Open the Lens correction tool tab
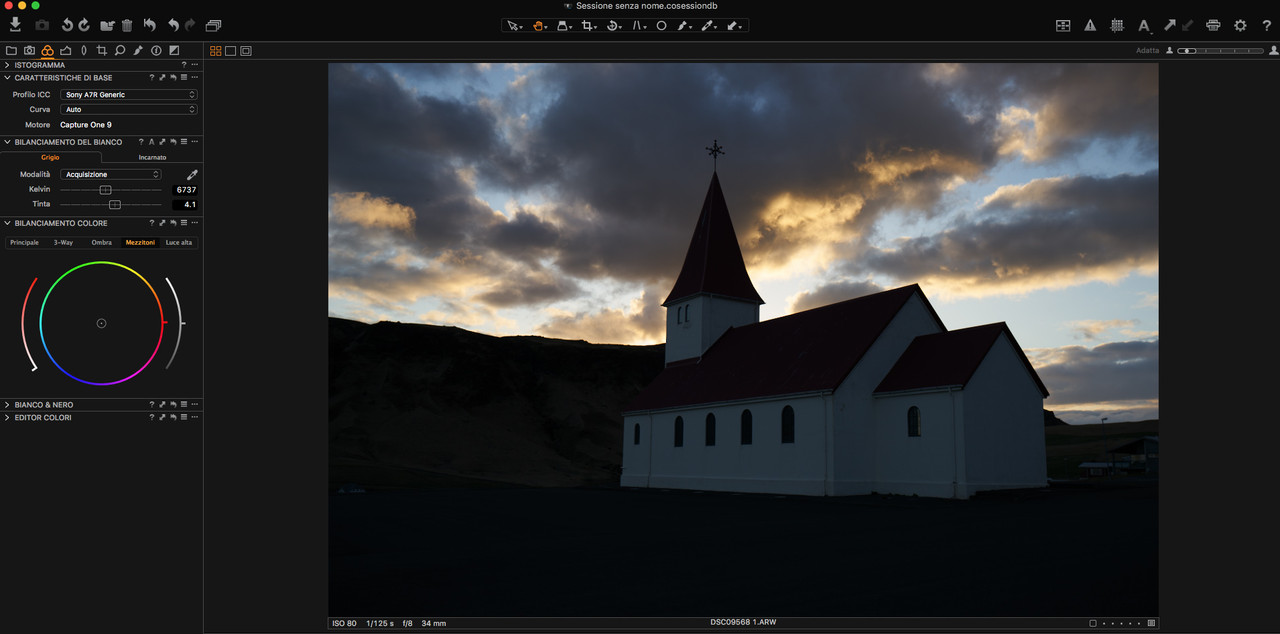 pyautogui.click(x=84, y=50)
